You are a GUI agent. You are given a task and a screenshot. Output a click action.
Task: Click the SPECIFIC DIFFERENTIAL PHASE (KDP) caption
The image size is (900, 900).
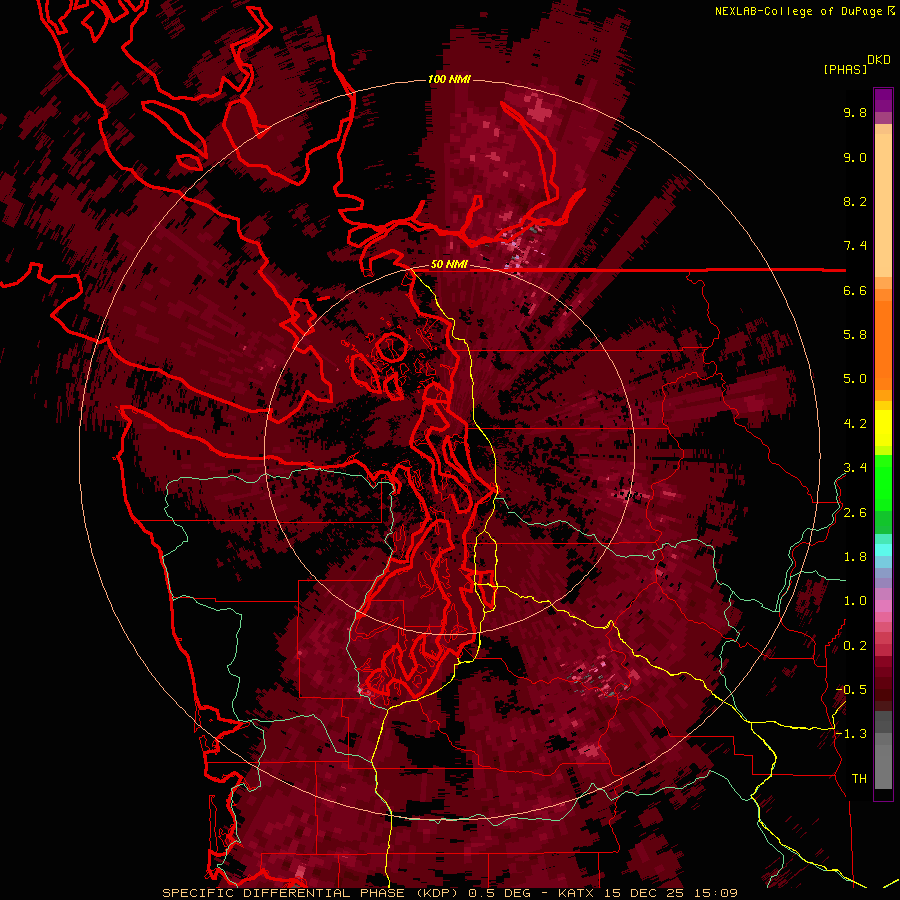(312, 893)
